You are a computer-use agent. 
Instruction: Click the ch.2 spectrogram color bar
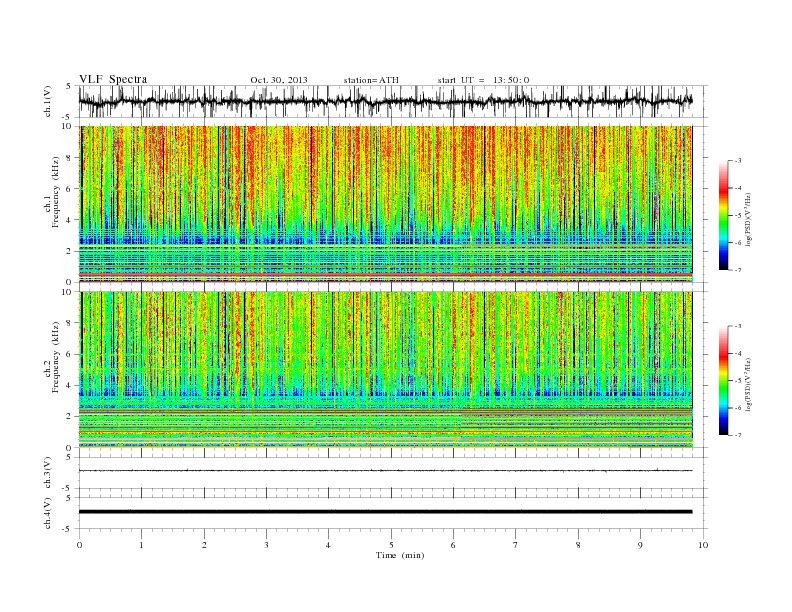pyautogui.click(x=723, y=380)
